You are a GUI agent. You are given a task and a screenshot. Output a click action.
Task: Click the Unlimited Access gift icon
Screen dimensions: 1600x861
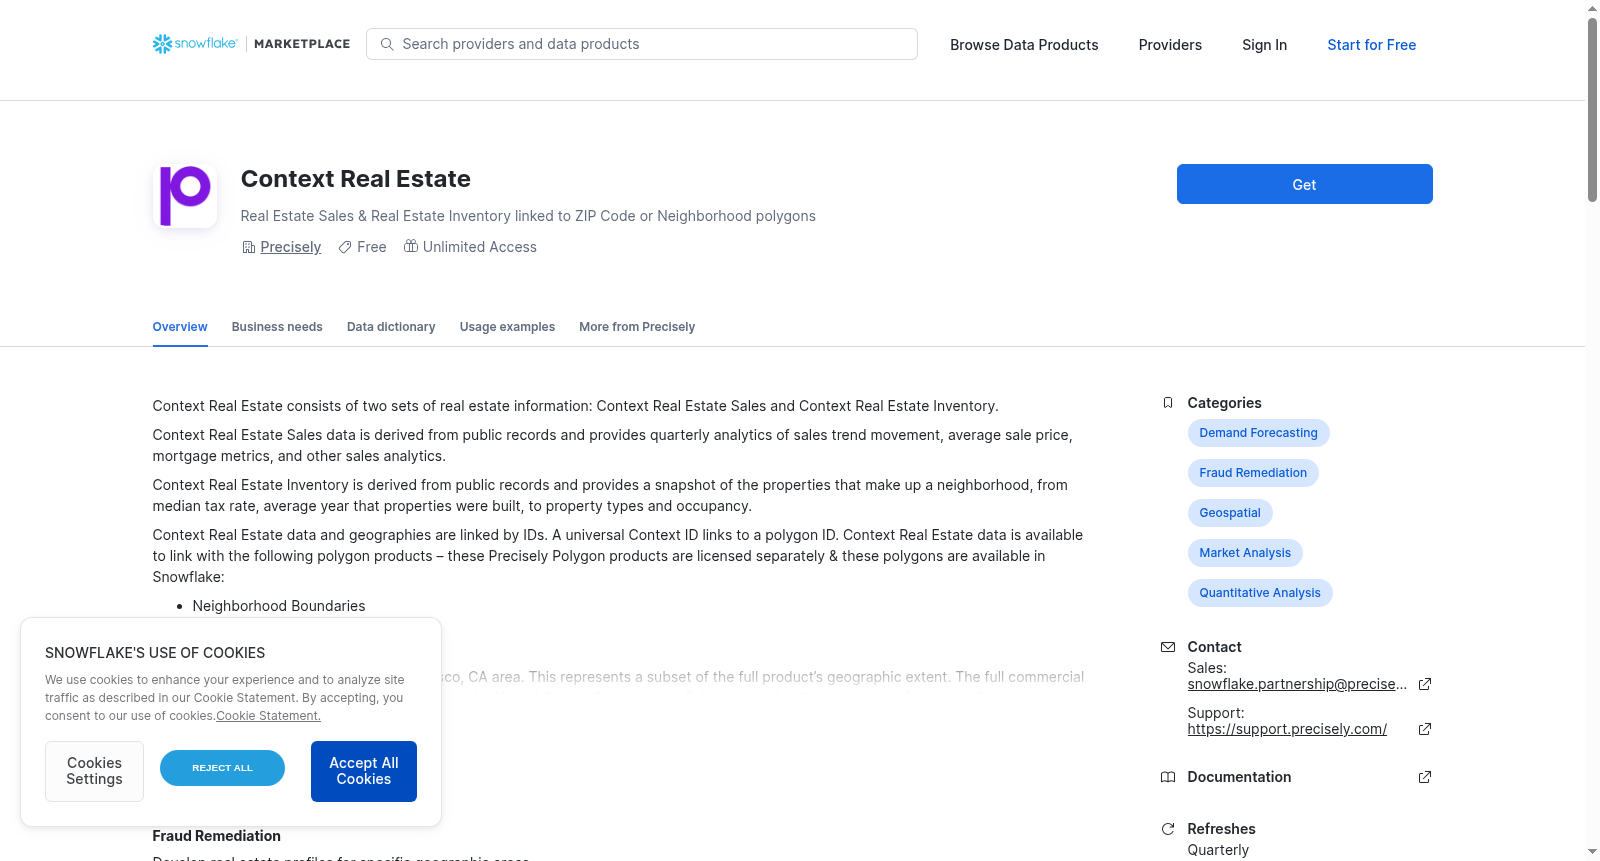(x=411, y=246)
